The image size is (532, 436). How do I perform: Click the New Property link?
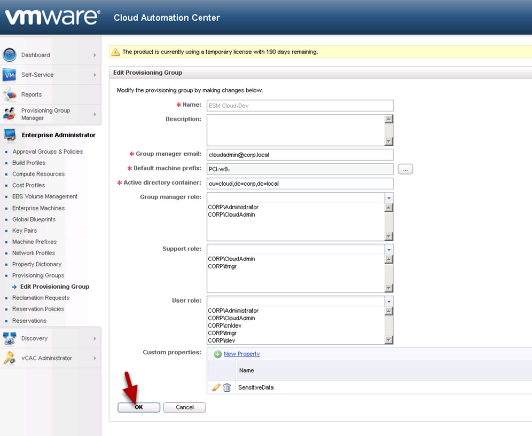click(242, 354)
